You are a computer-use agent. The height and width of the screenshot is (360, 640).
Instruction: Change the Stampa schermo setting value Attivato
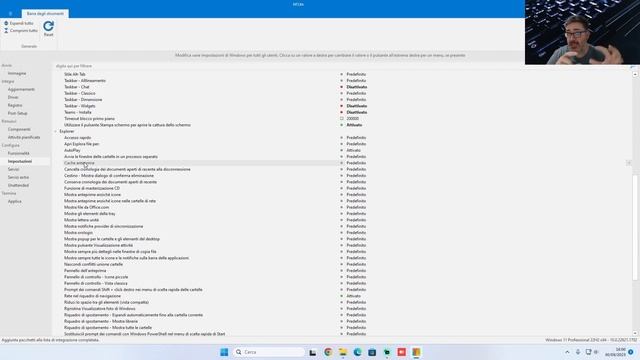[x=354, y=125]
